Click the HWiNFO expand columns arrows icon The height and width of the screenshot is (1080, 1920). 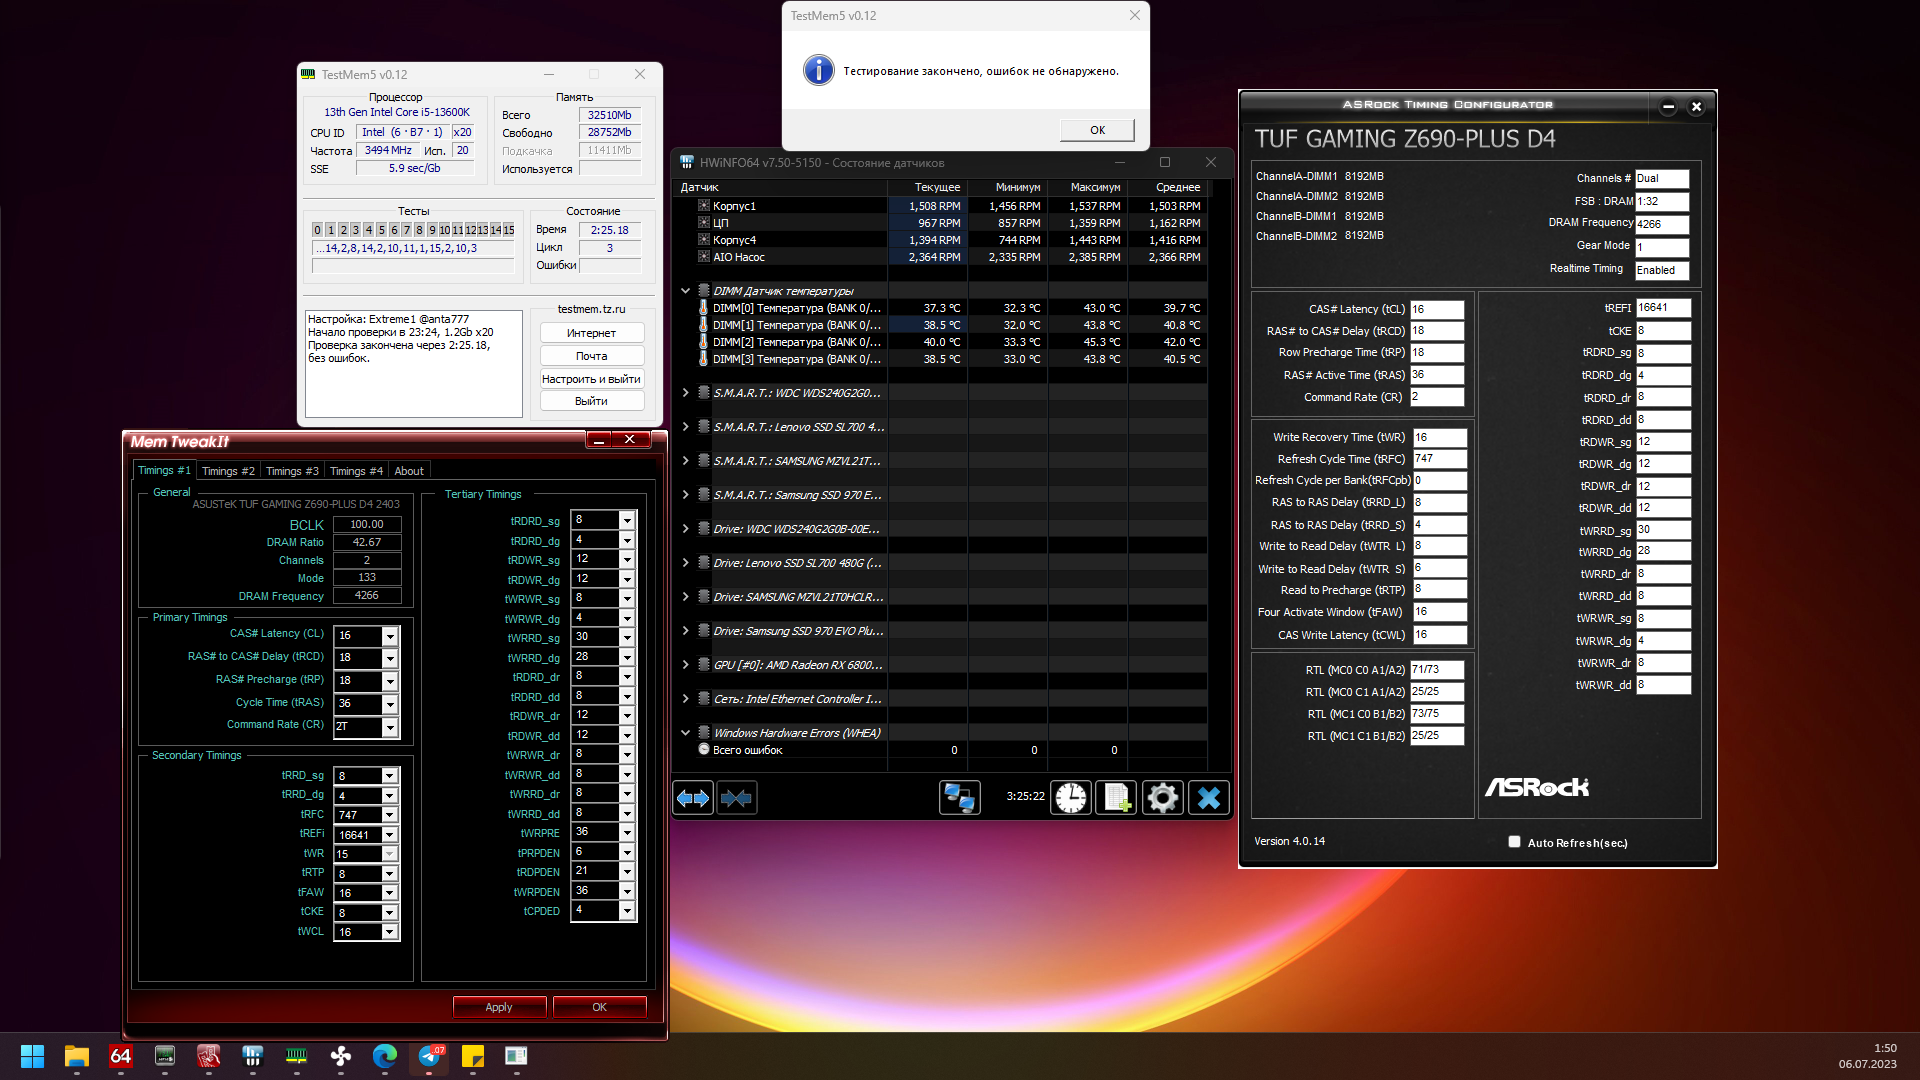[x=693, y=798]
